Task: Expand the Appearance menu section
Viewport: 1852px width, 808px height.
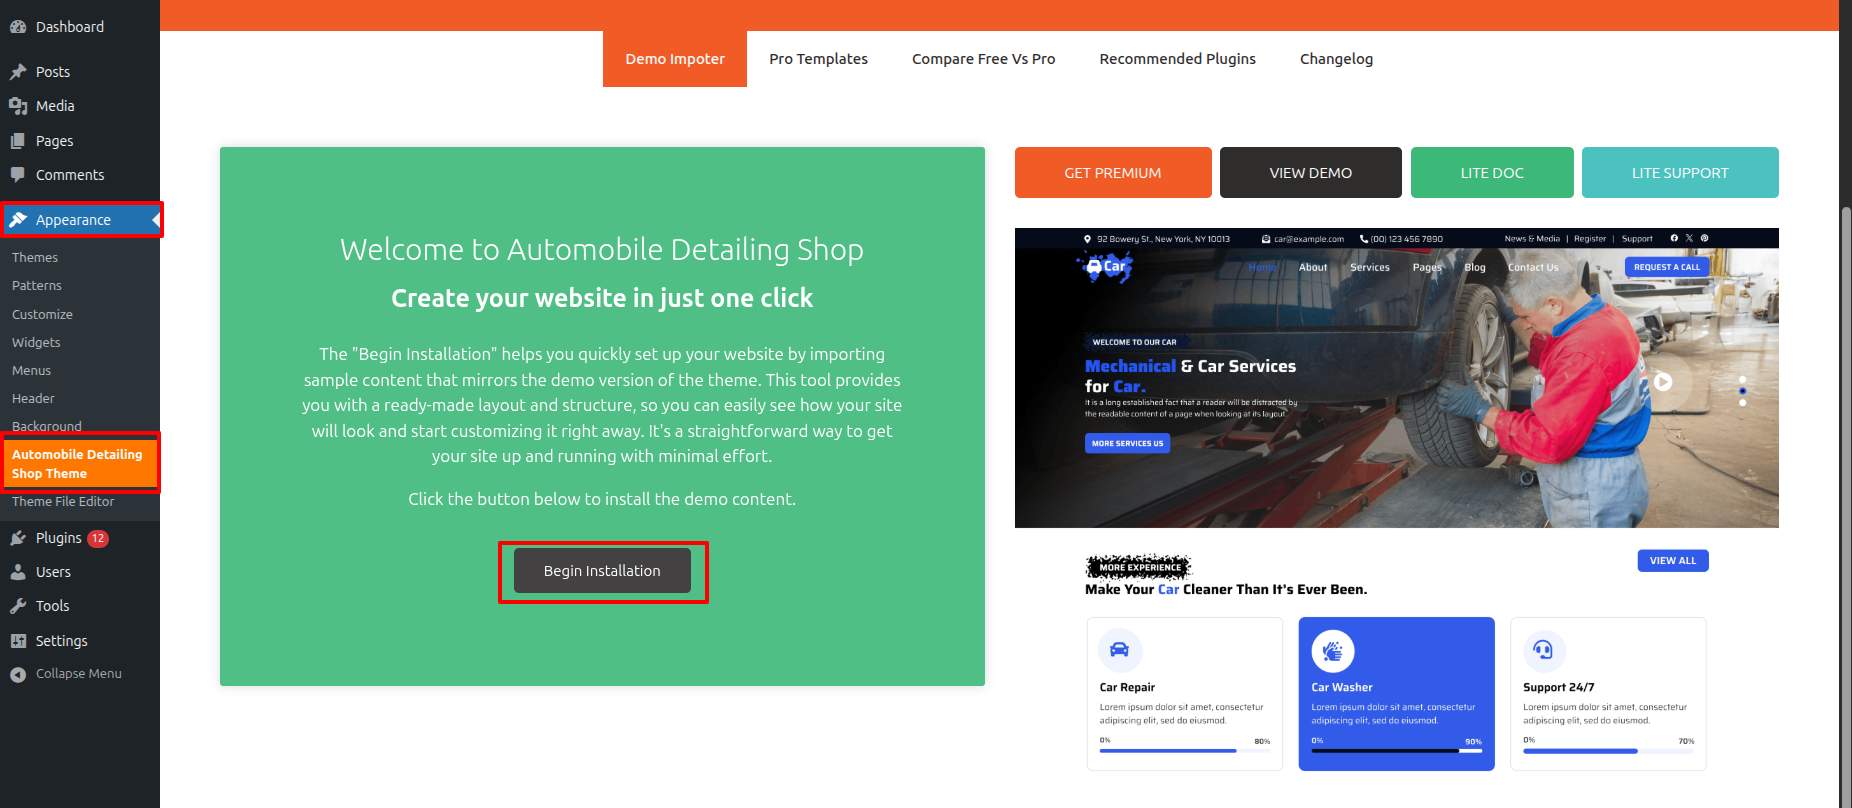Action: tap(73, 220)
